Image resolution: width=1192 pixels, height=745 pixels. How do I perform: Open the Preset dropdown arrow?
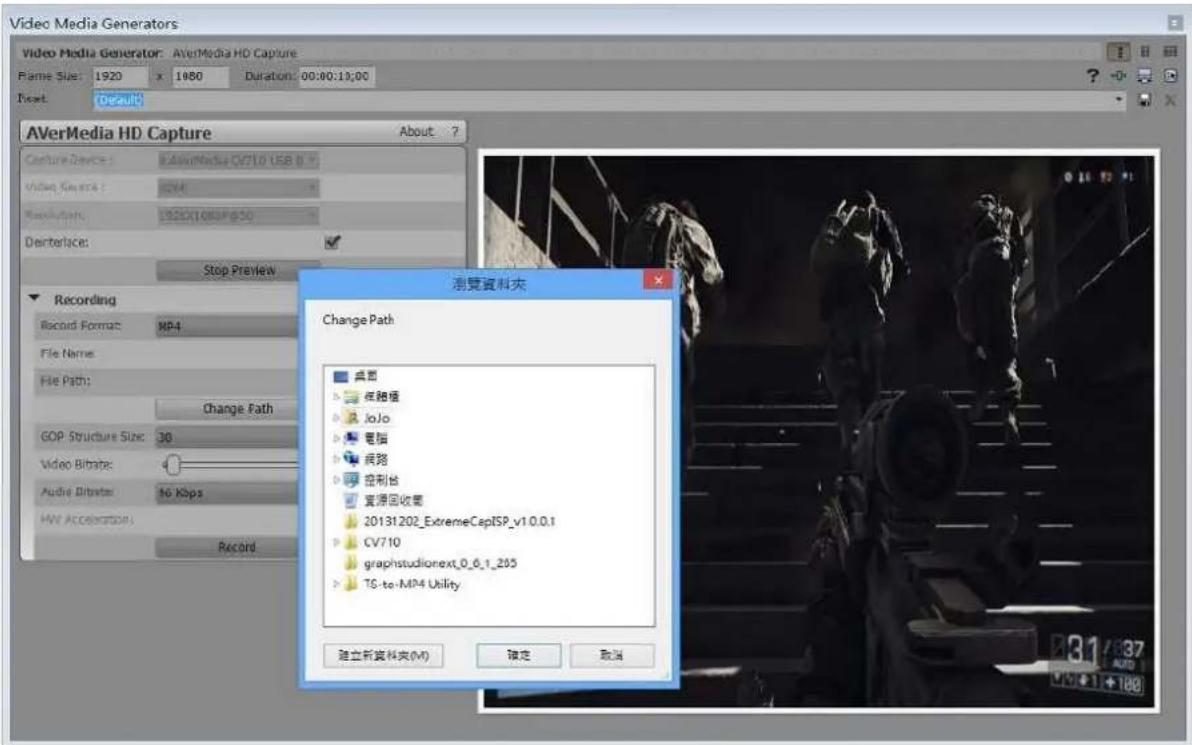1118,100
